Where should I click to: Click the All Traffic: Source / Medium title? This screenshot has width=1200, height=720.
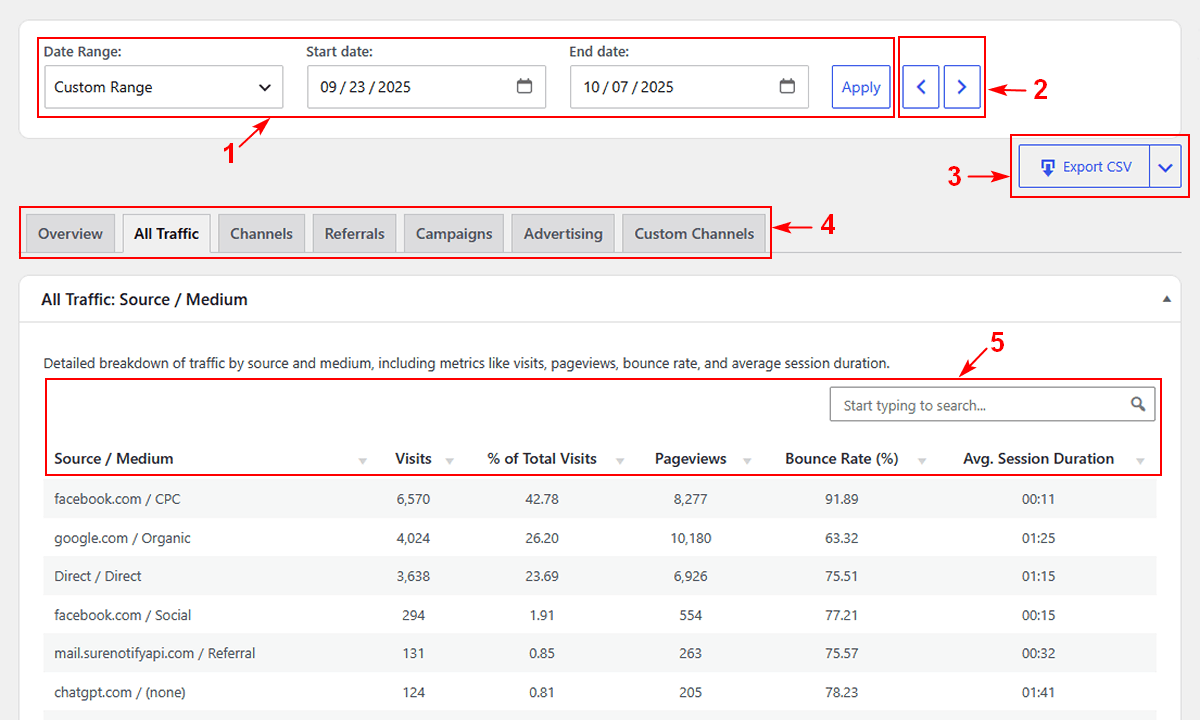click(144, 299)
